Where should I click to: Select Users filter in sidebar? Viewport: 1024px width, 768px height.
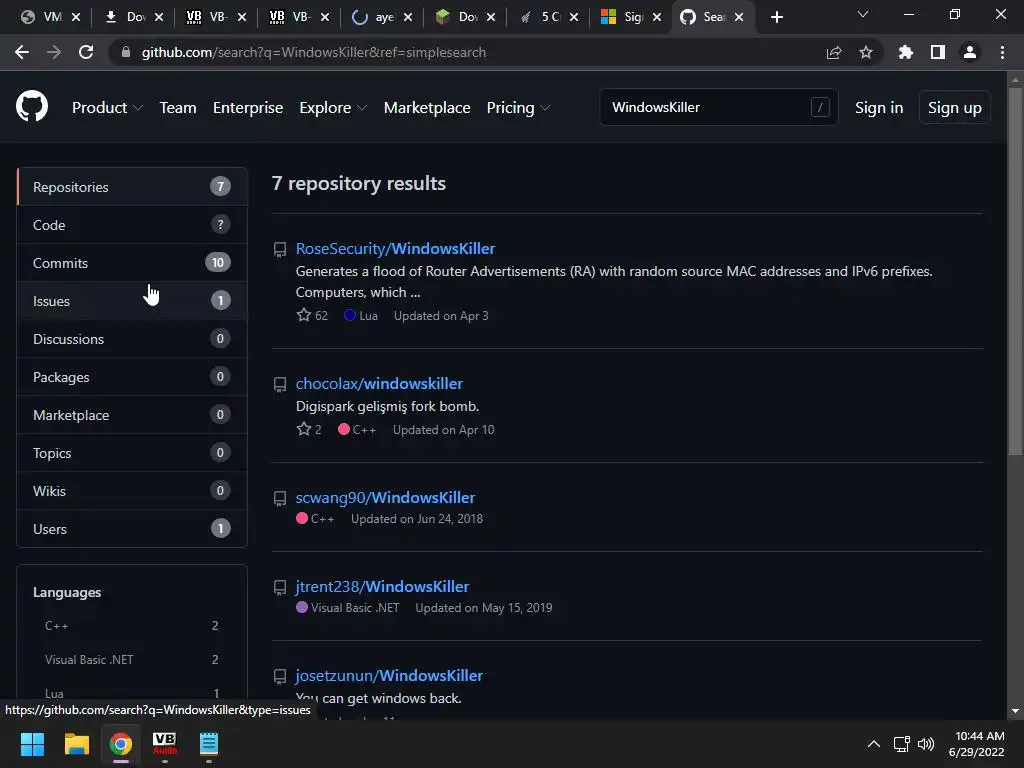(x=132, y=528)
